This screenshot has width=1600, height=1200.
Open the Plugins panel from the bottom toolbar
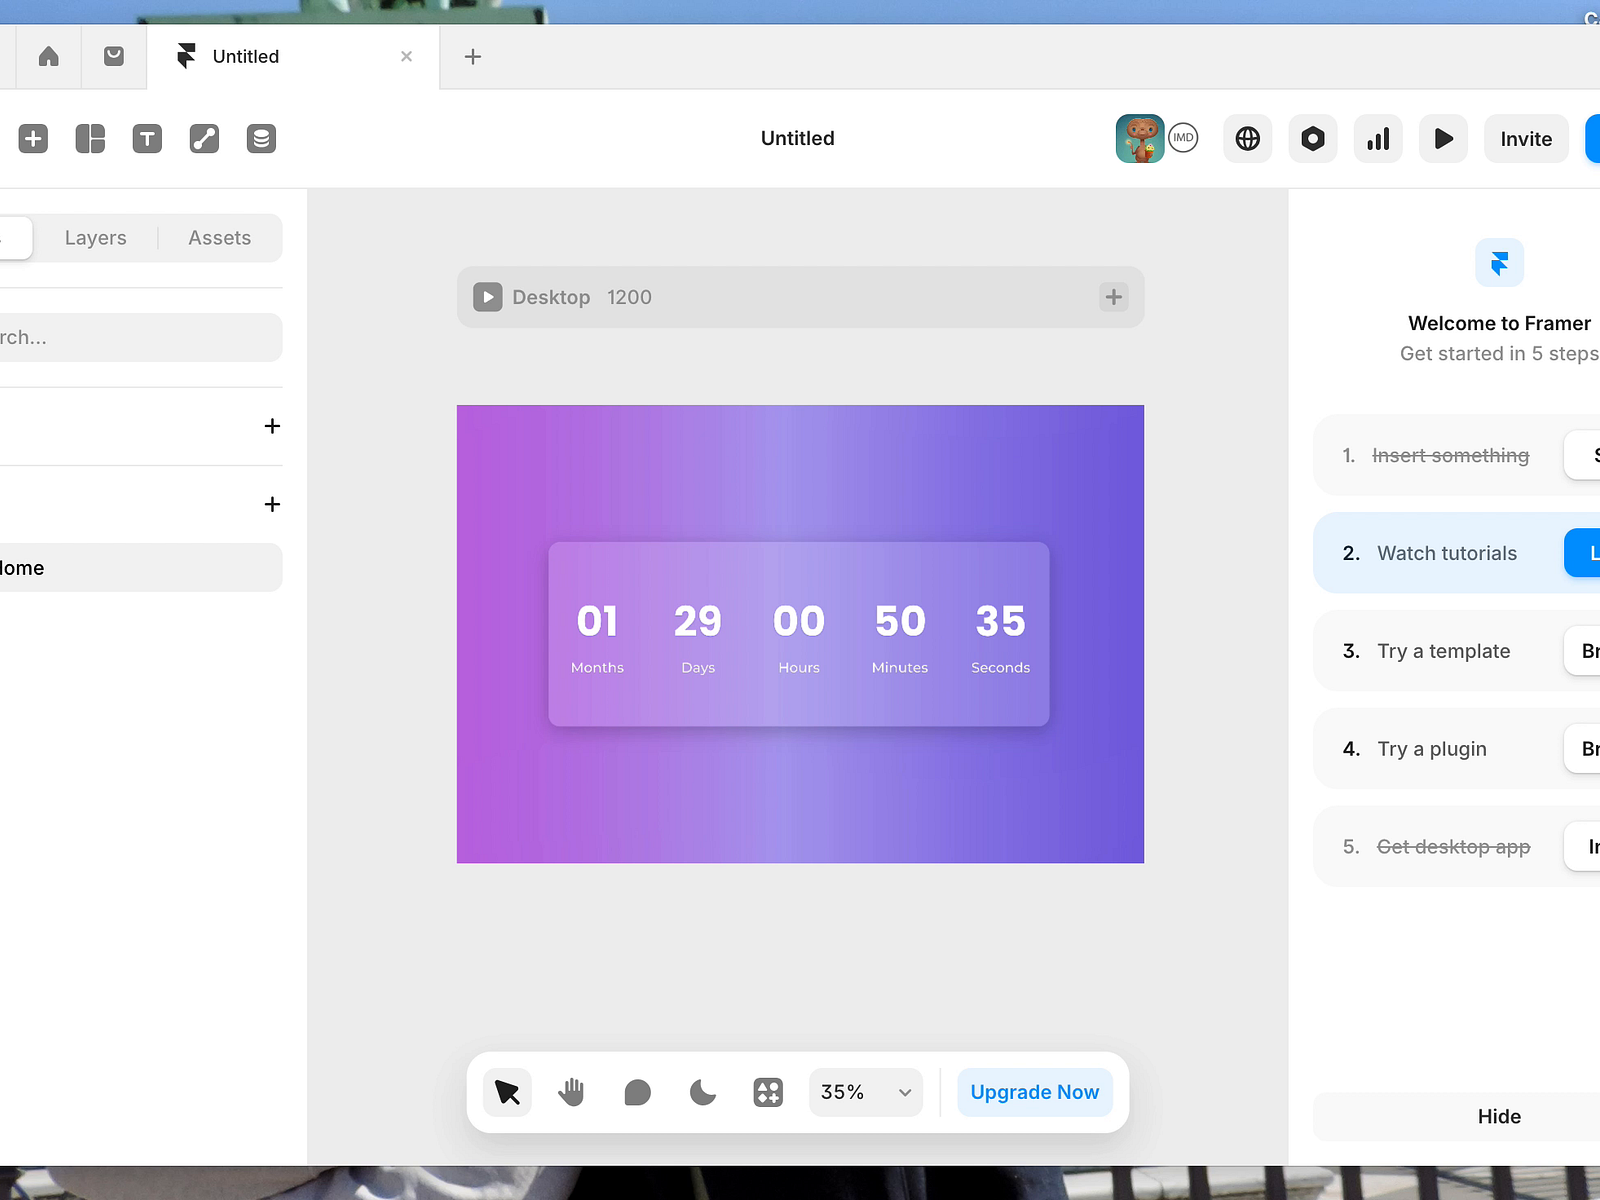point(768,1092)
